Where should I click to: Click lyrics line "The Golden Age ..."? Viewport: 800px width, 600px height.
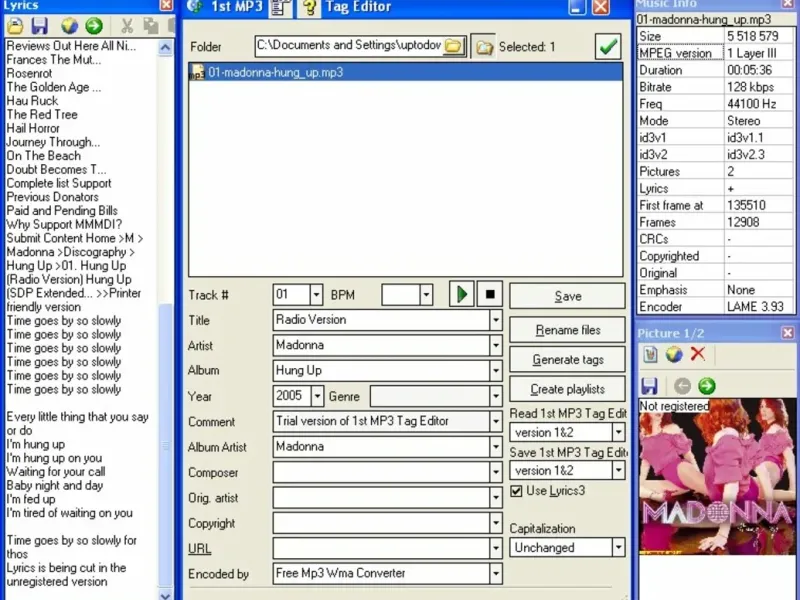point(54,87)
